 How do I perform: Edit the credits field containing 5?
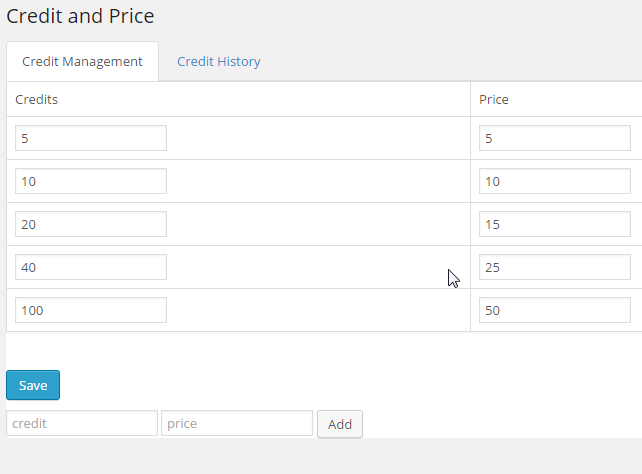[x=91, y=138]
